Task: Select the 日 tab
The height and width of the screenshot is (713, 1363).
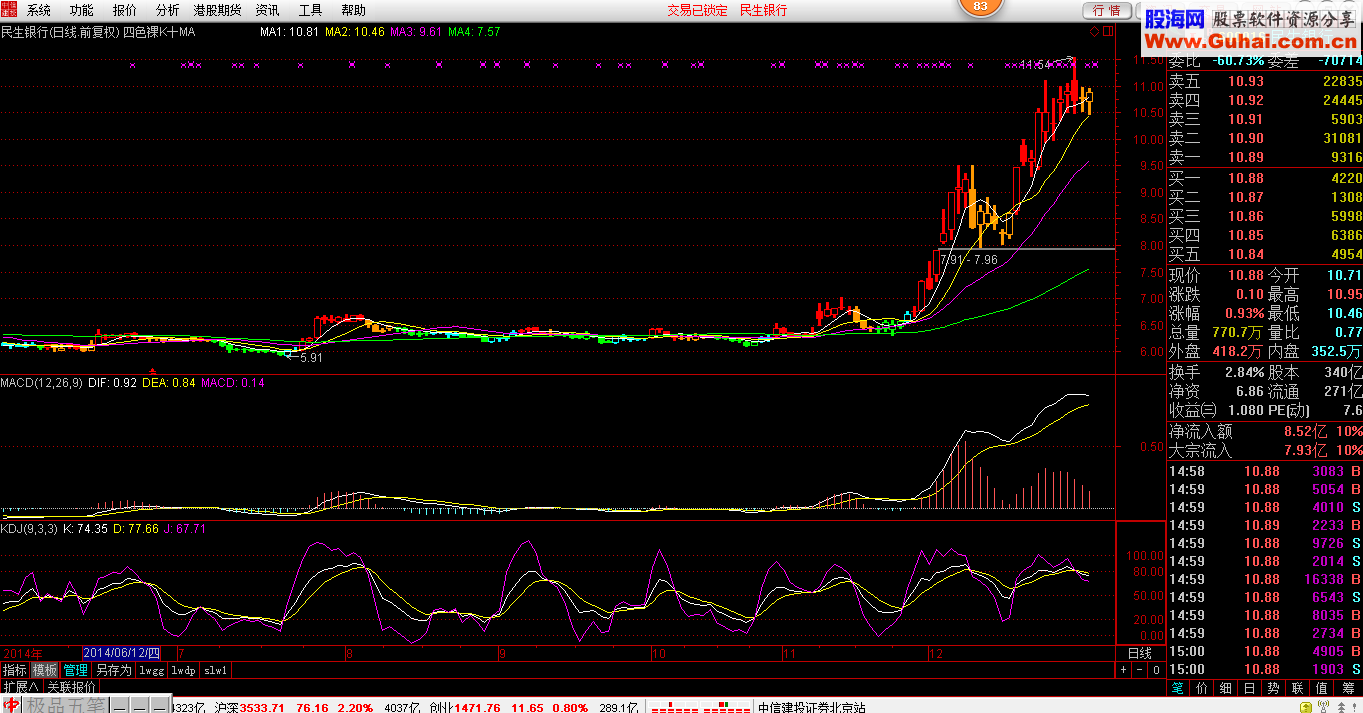Action: pyautogui.click(x=1249, y=688)
